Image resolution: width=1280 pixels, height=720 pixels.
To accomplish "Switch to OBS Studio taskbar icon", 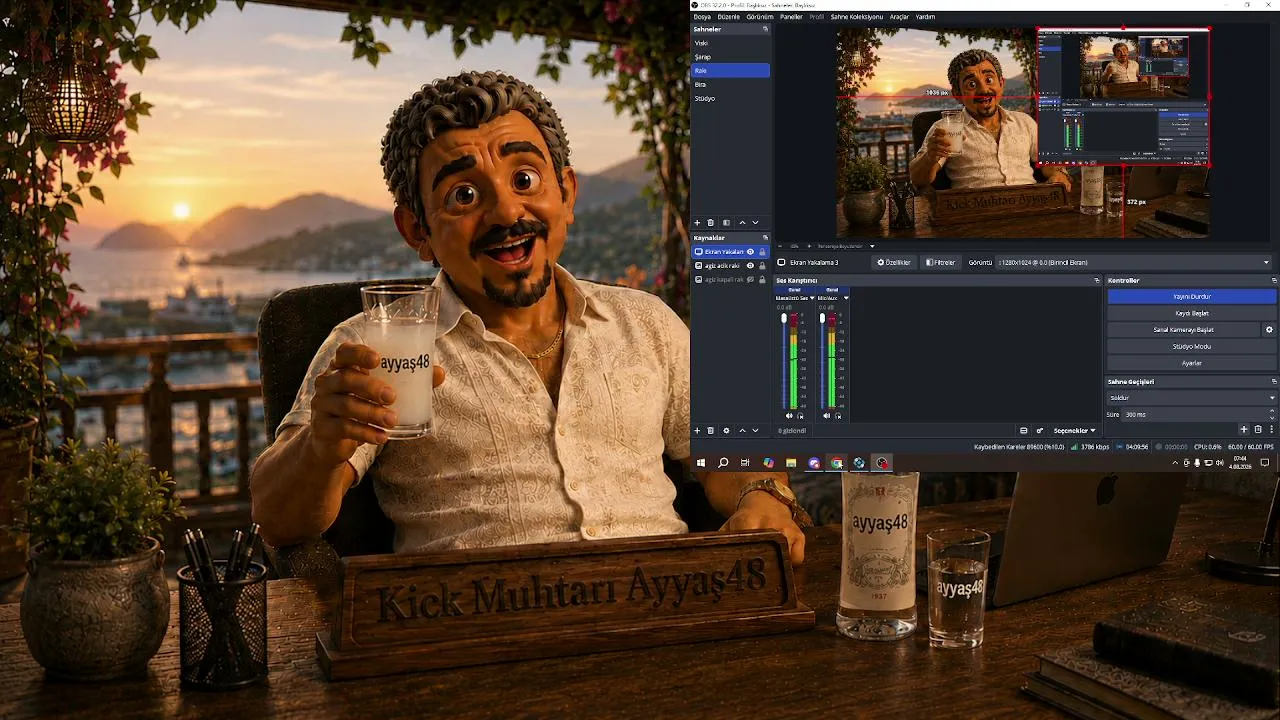I will [x=881, y=463].
